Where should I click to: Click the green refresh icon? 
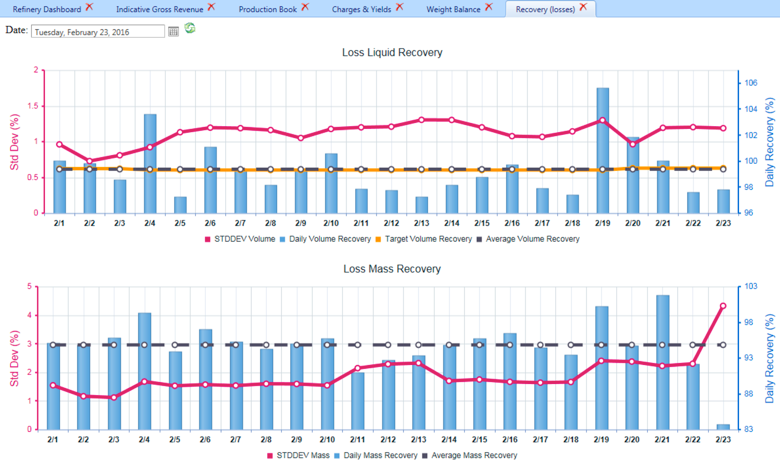190,29
